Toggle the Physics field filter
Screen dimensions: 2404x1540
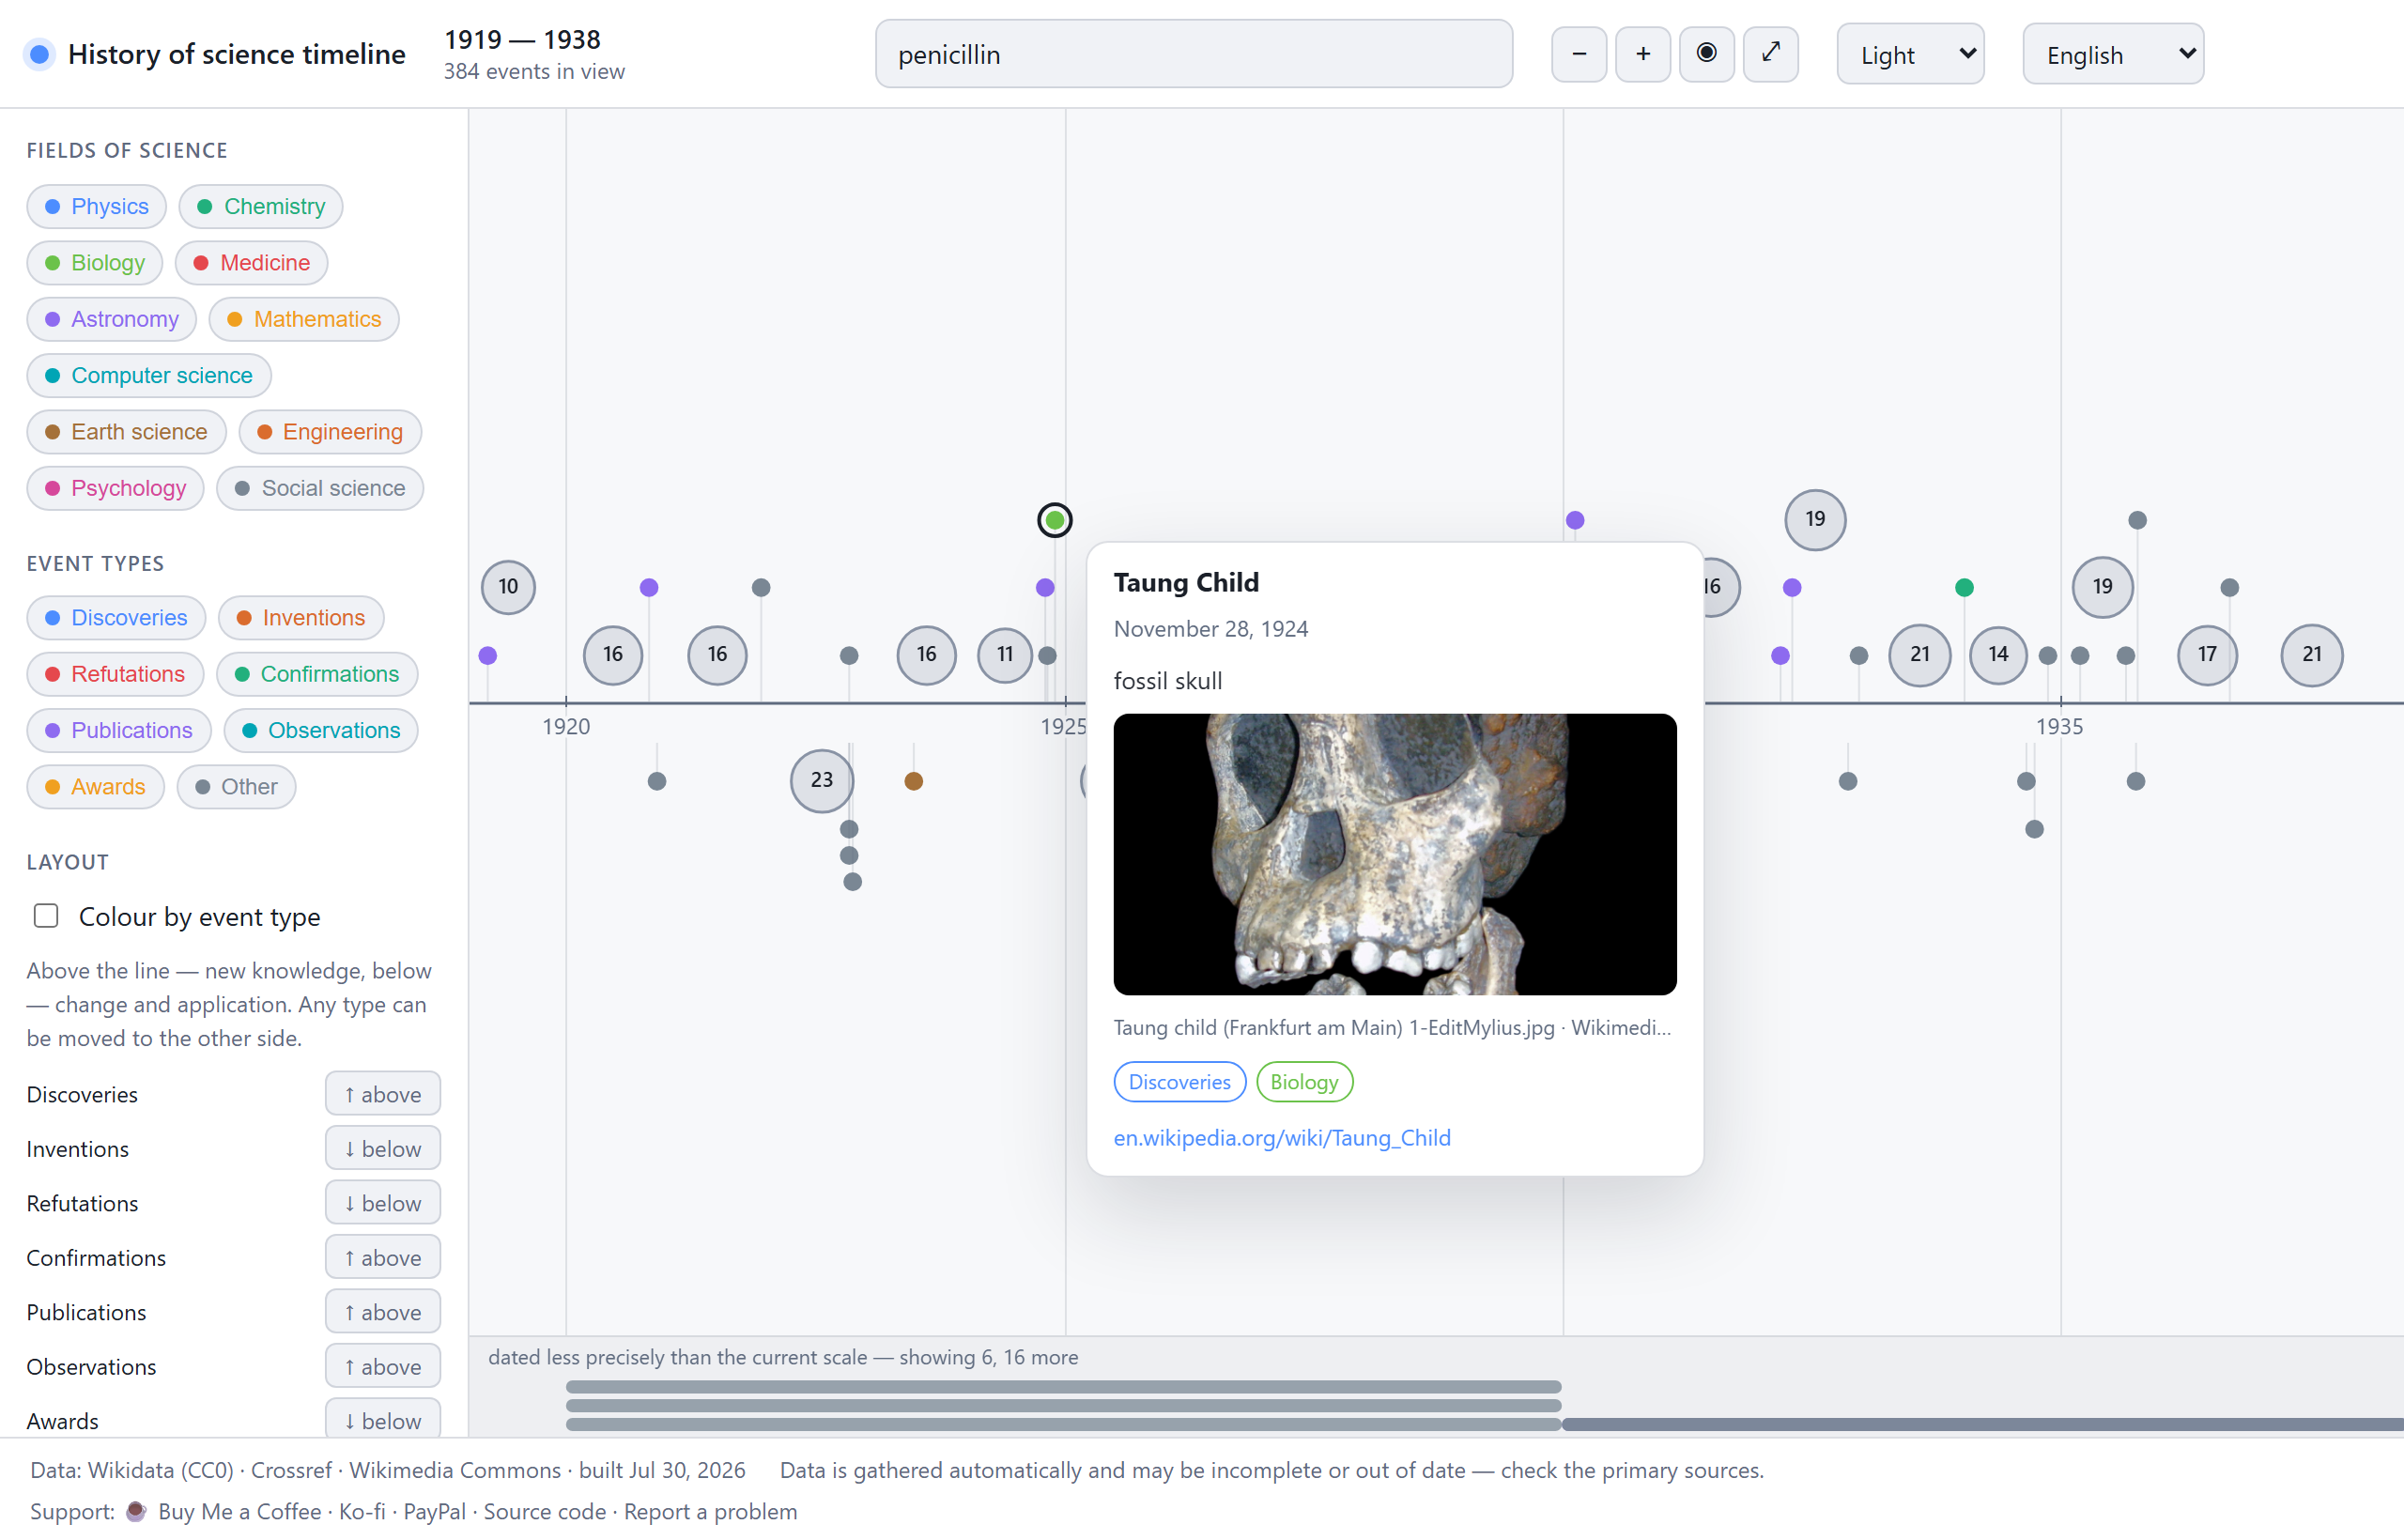97,207
